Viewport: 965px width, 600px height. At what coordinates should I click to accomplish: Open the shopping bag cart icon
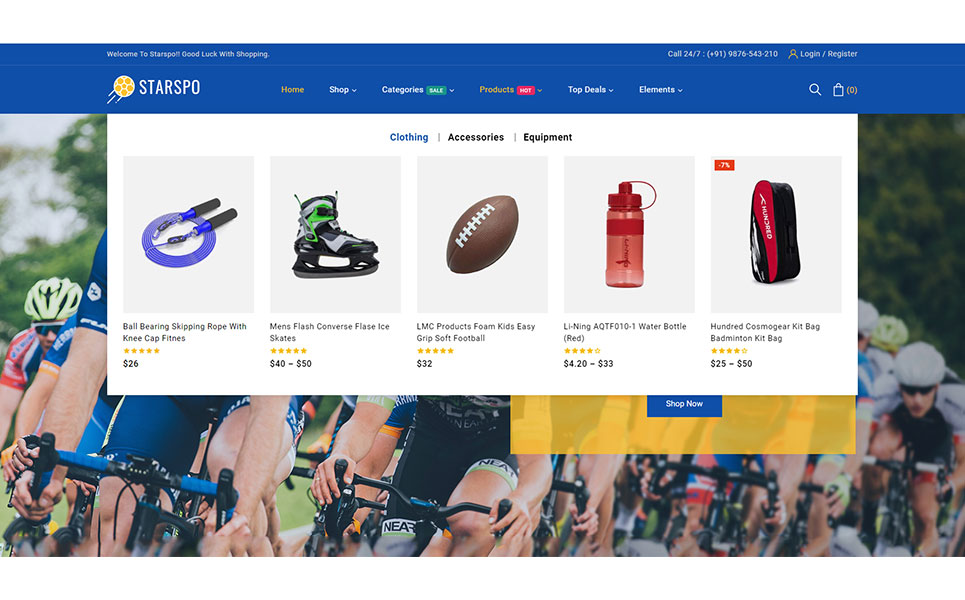pos(838,90)
